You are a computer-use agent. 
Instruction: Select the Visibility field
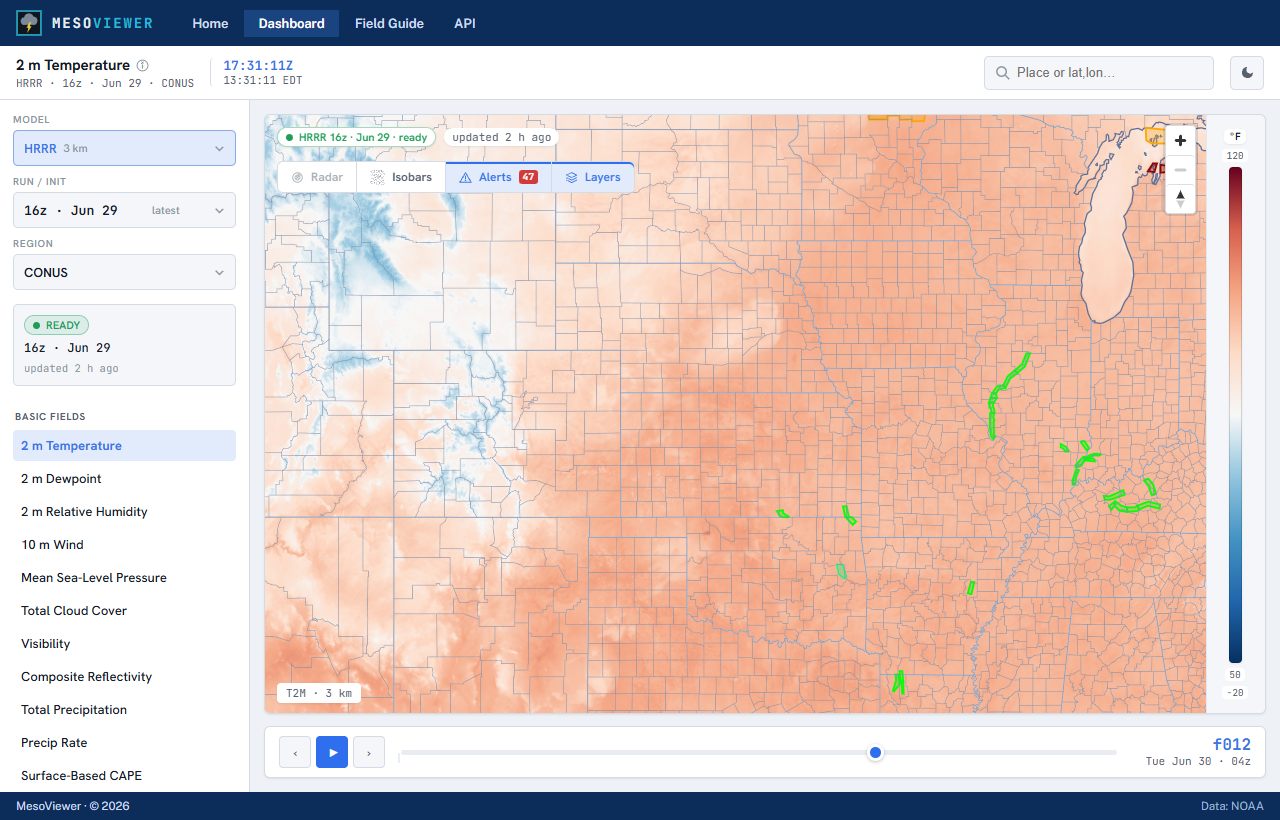pyautogui.click(x=124, y=644)
